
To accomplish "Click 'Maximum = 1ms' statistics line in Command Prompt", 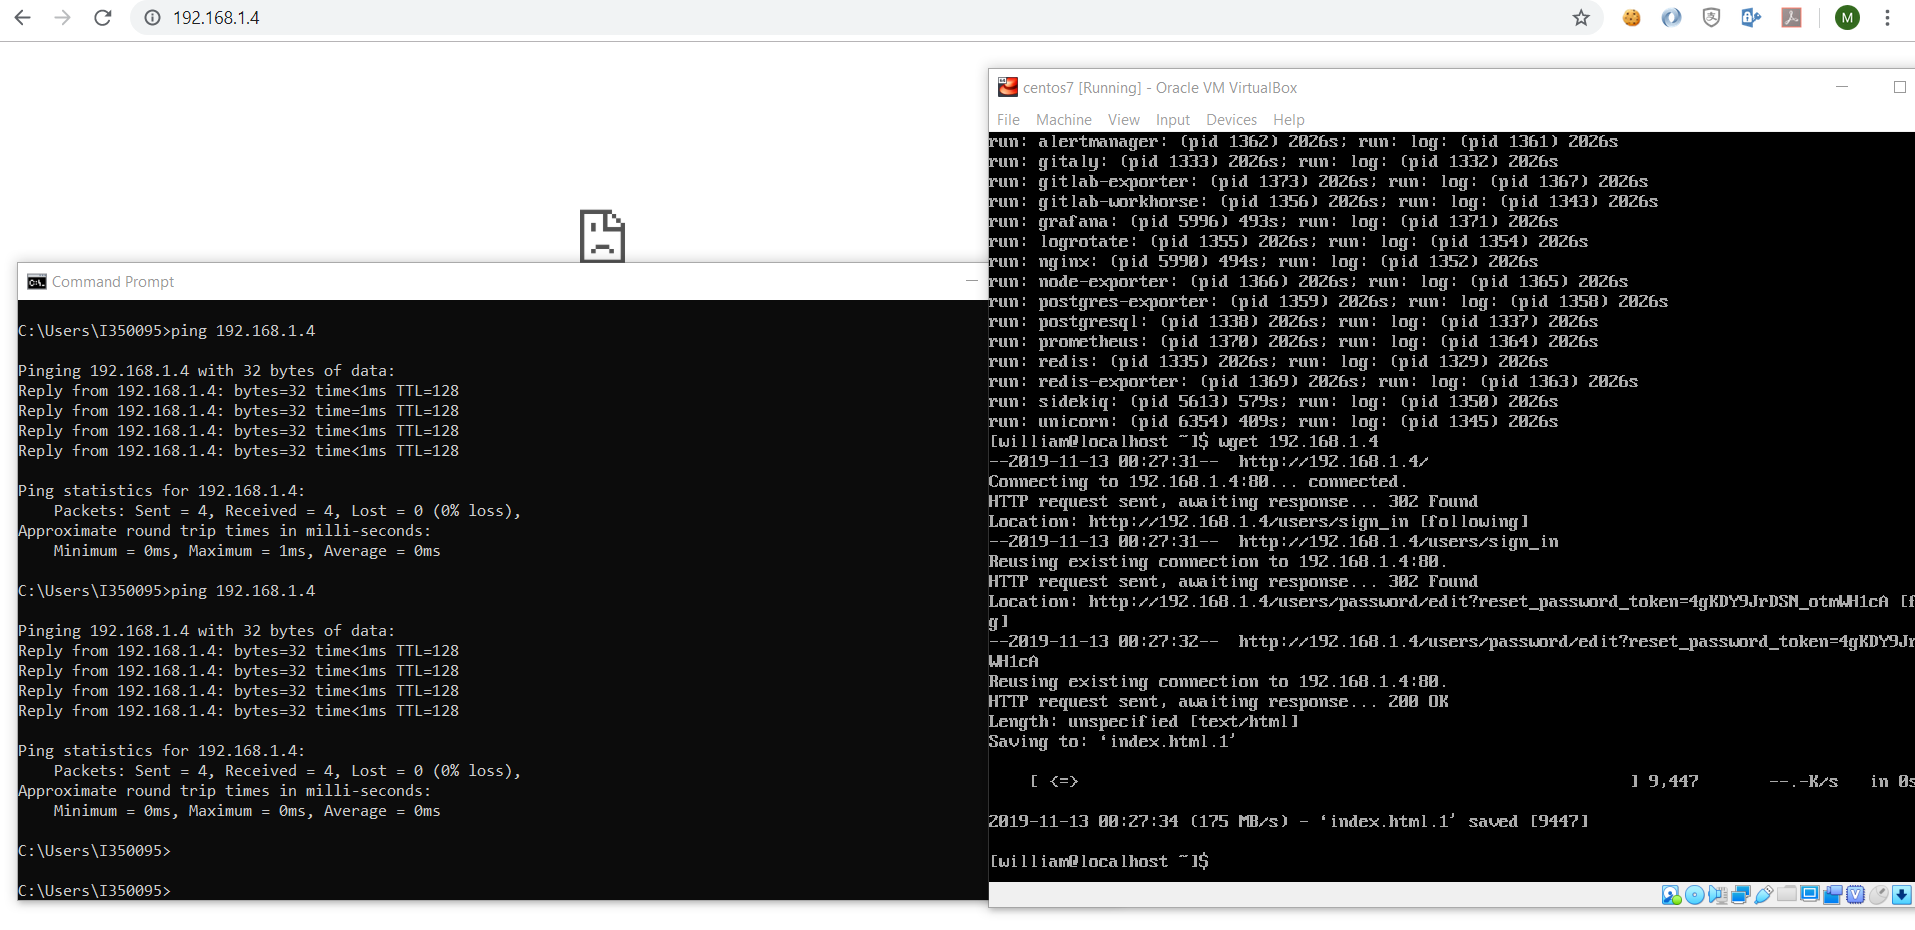I will pos(247,551).
